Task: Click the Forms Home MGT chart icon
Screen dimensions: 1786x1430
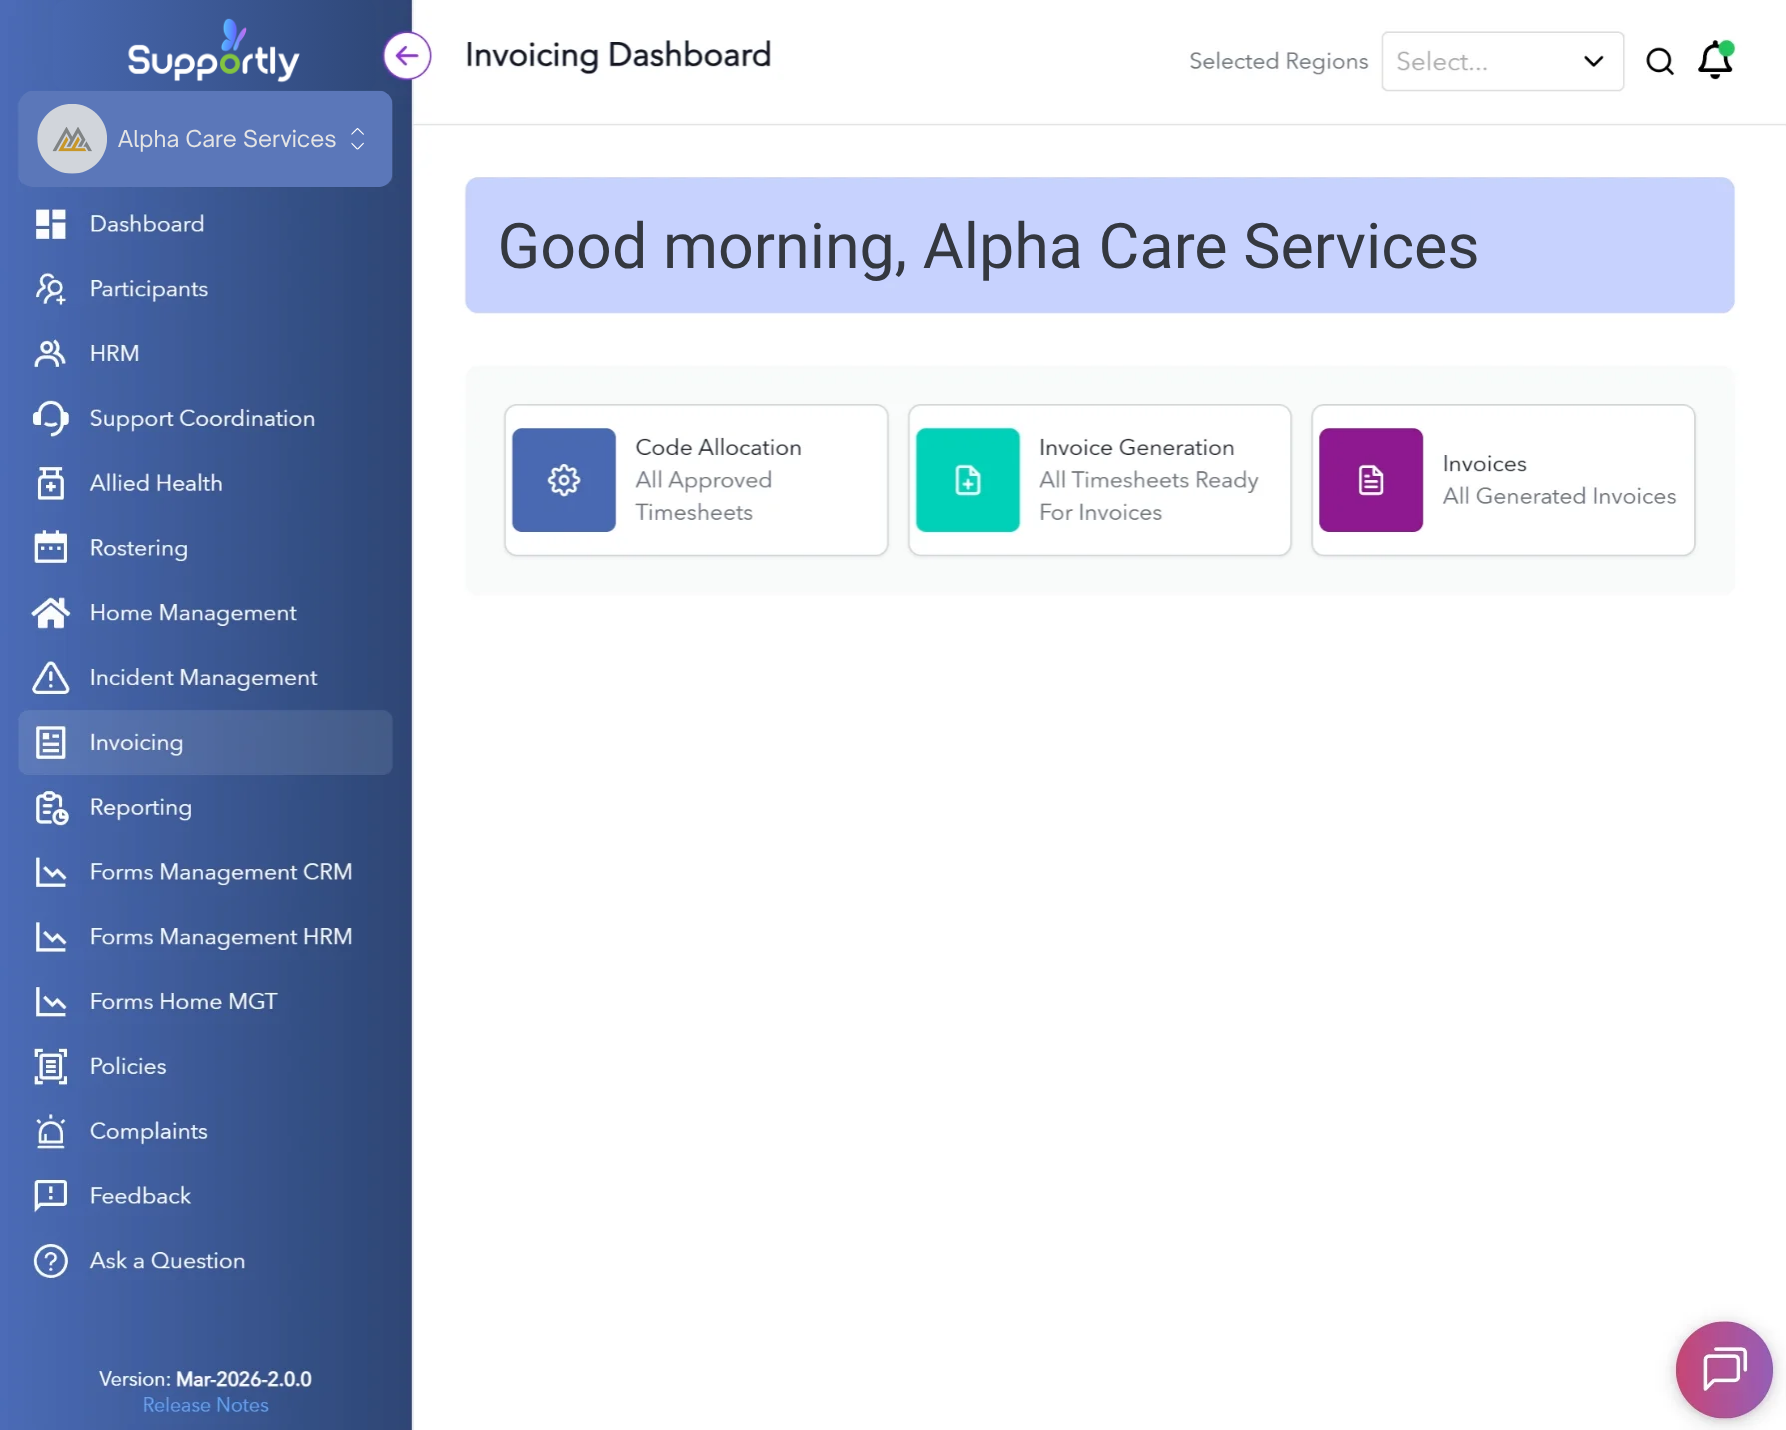Action: (51, 1001)
